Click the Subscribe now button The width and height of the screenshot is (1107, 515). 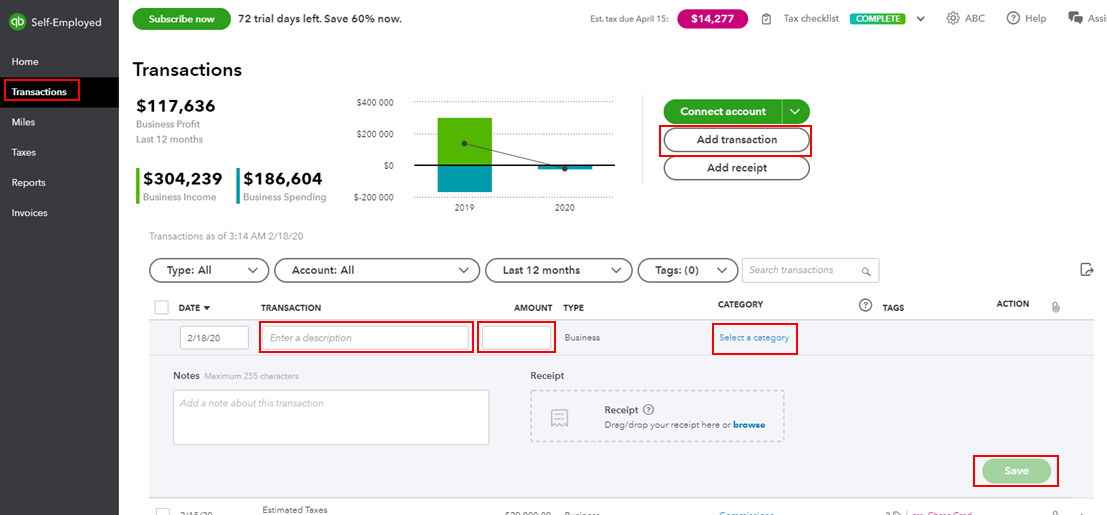[x=181, y=19]
